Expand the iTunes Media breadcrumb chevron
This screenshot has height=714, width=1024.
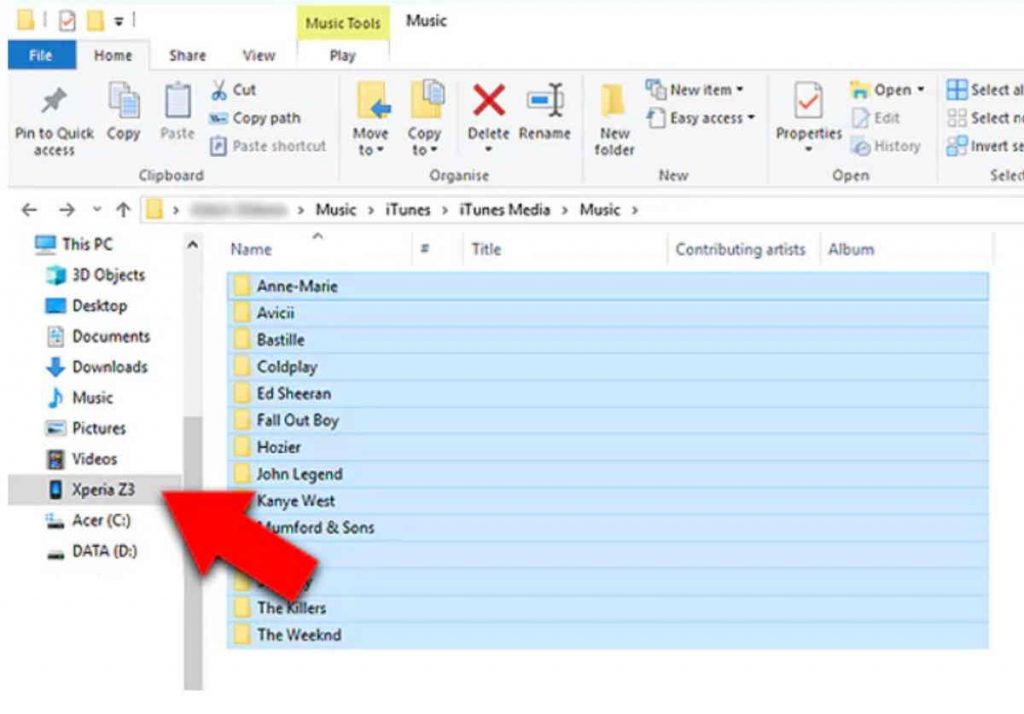(564, 210)
